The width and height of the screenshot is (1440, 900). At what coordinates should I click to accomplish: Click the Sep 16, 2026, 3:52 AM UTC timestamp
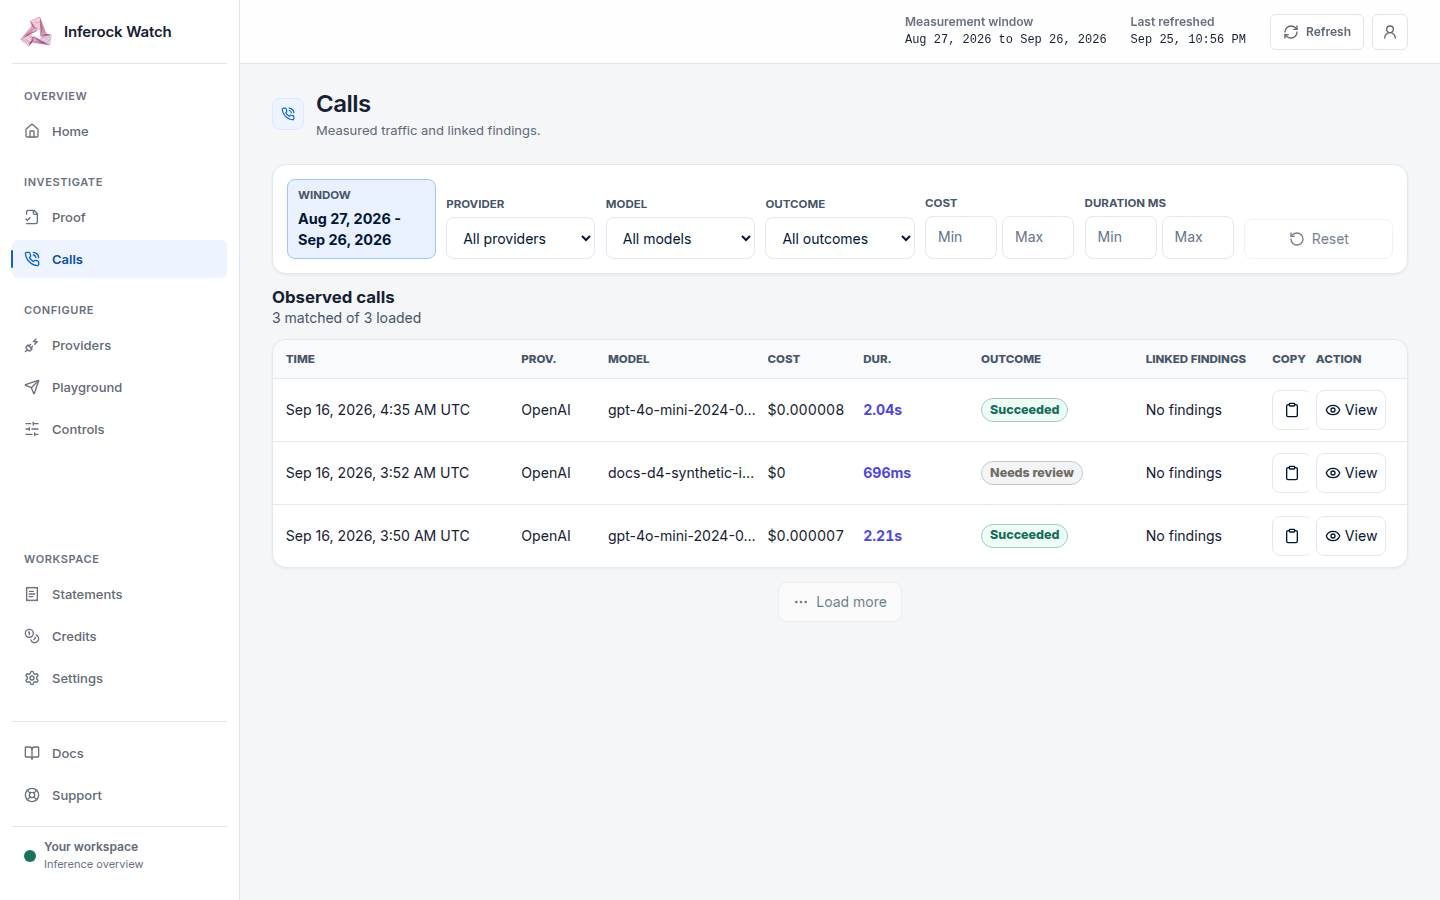point(377,473)
